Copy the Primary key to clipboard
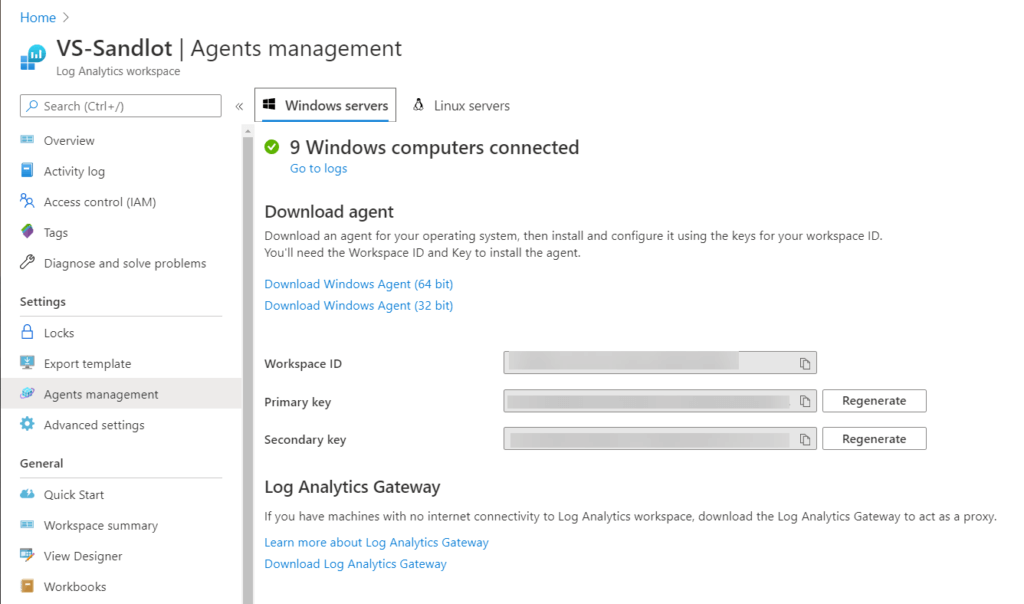Image resolution: width=1024 pixels, height=604 pixels. (x=805, y=402)
